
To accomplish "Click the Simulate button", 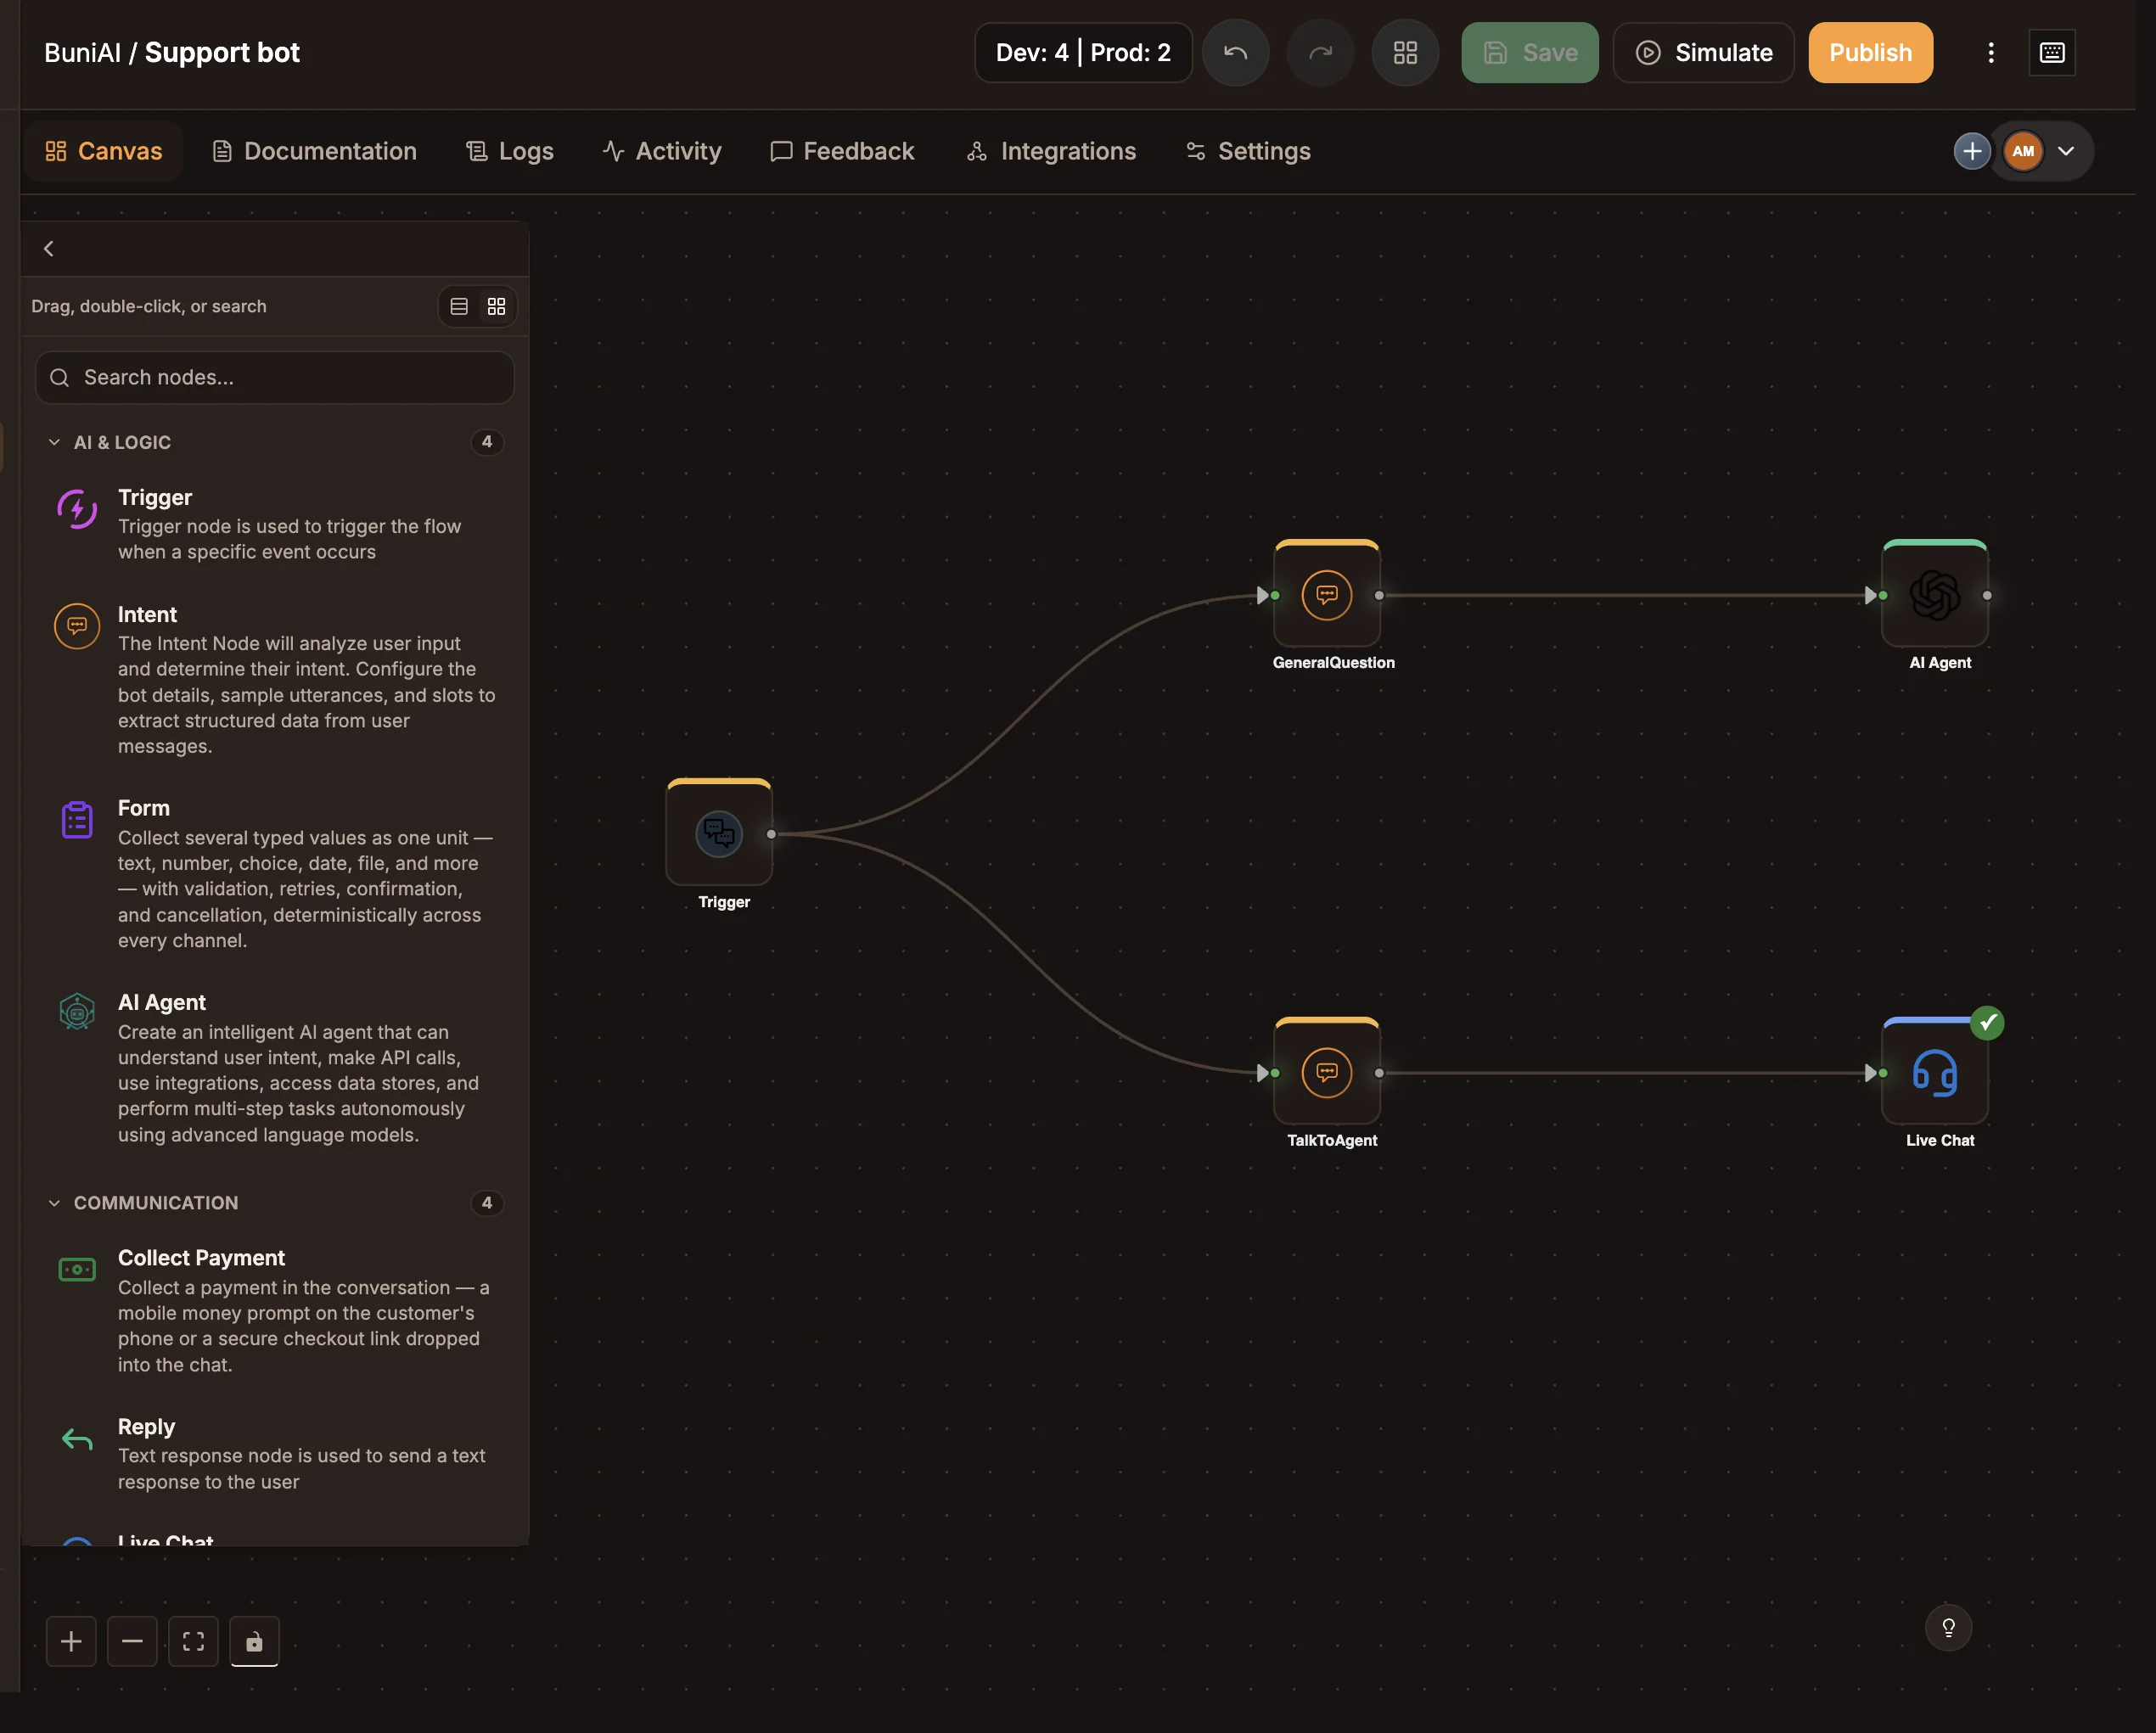I will coord(1703,53).
